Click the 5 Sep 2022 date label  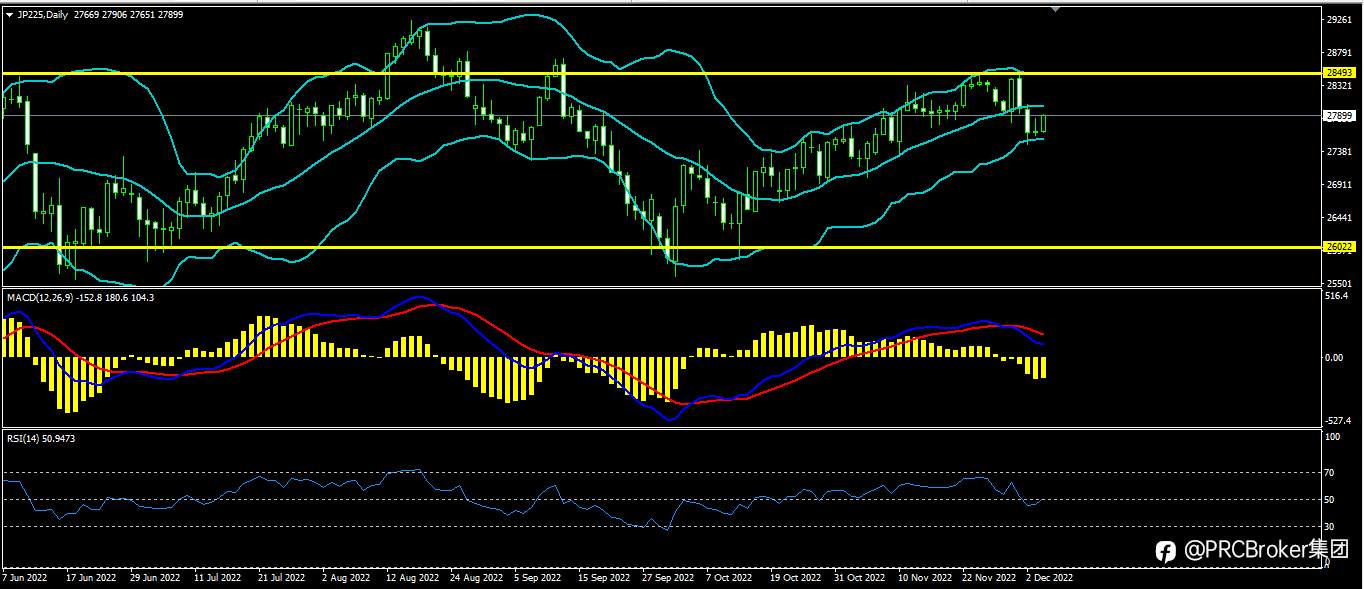540,577
